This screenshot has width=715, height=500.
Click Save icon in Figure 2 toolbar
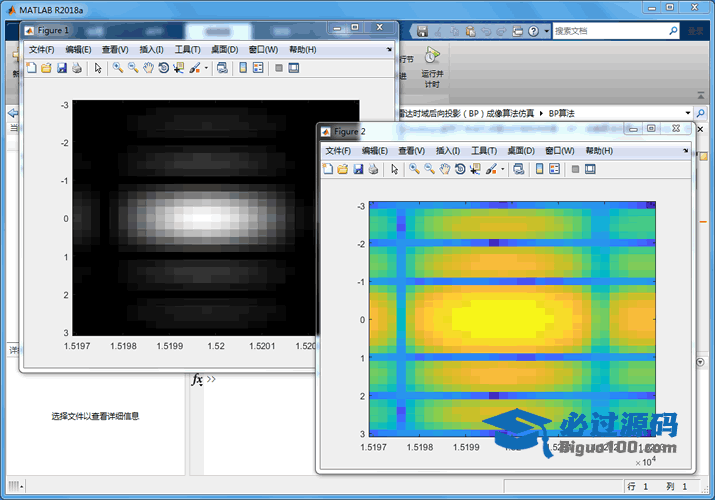[x=358, y=169]
